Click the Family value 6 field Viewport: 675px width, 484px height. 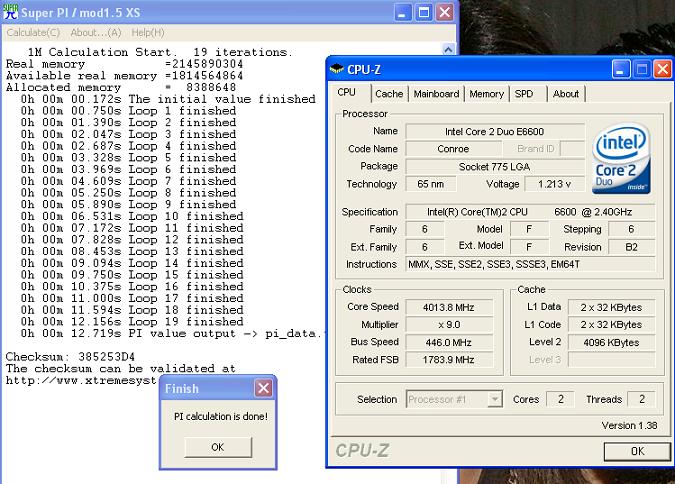pyautogui.click(x=424, y=229)
